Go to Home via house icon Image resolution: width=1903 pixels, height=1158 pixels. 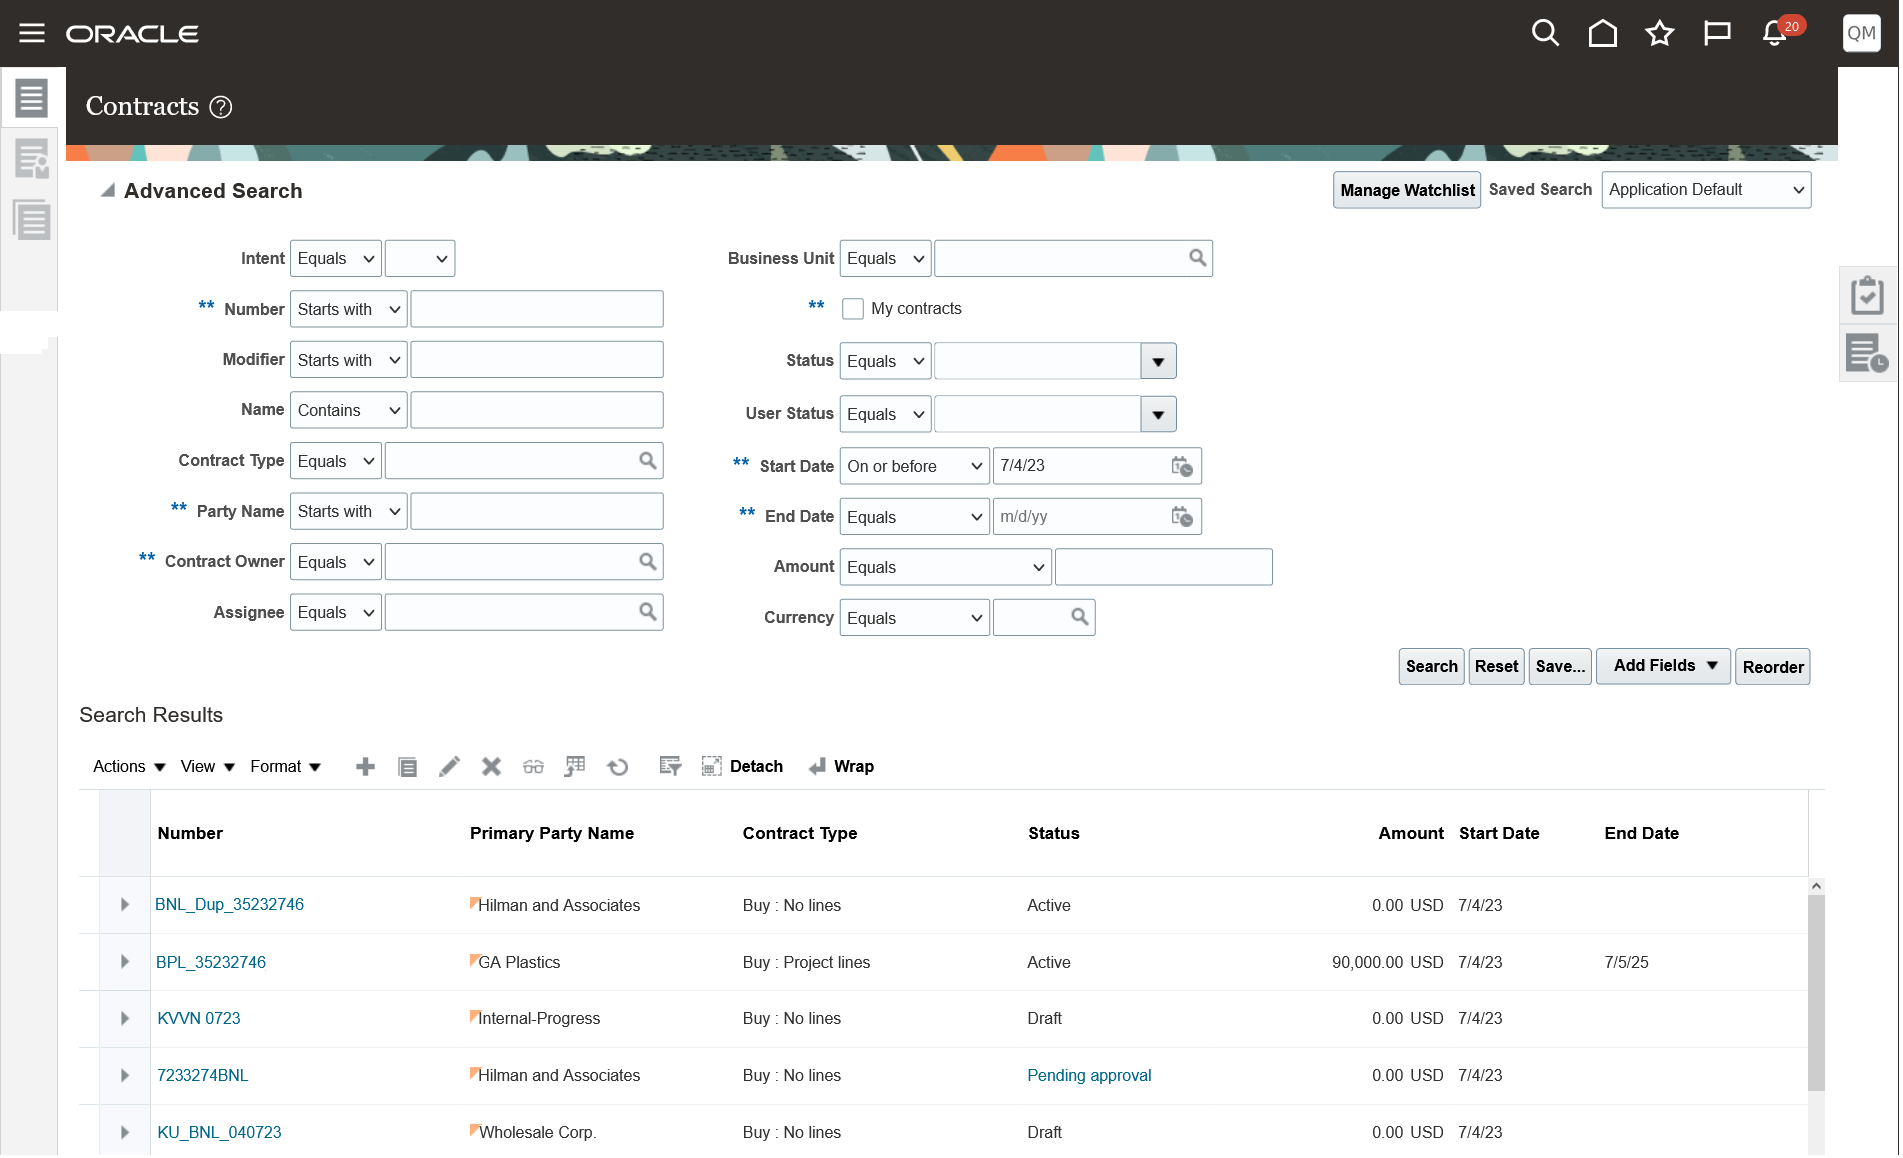[1602, 33]
